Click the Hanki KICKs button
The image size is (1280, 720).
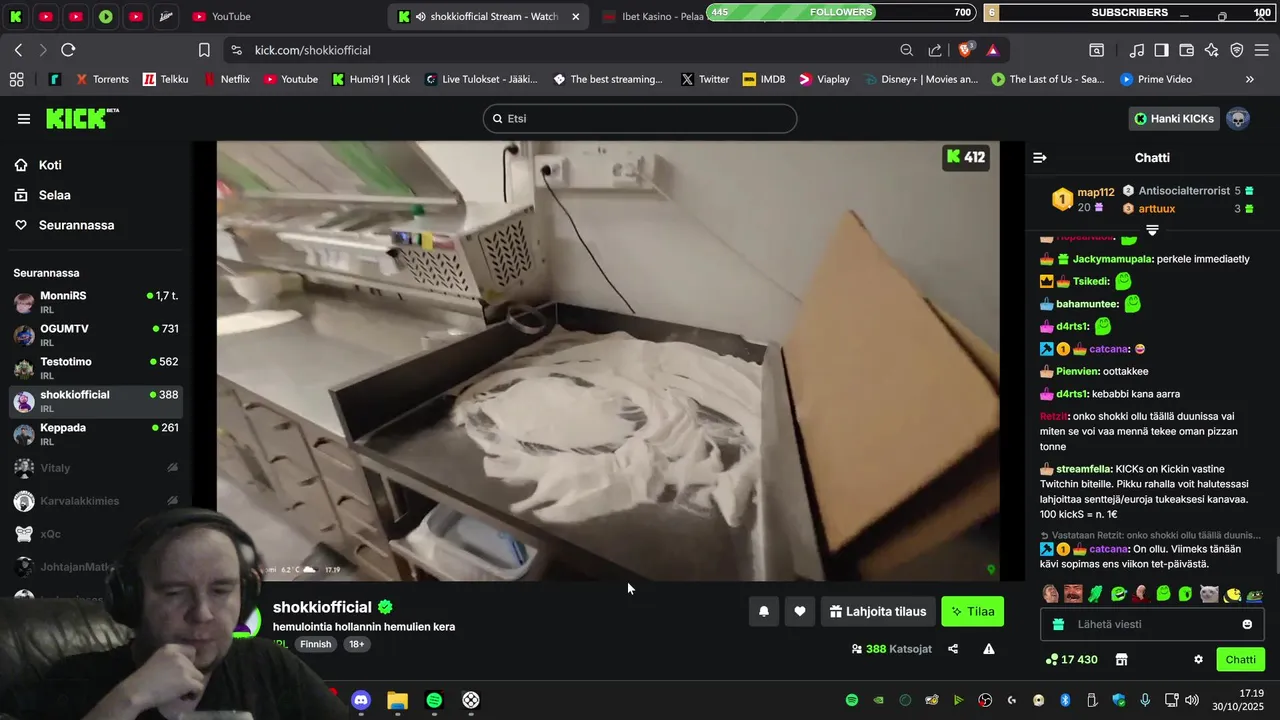coord(1173,118)
